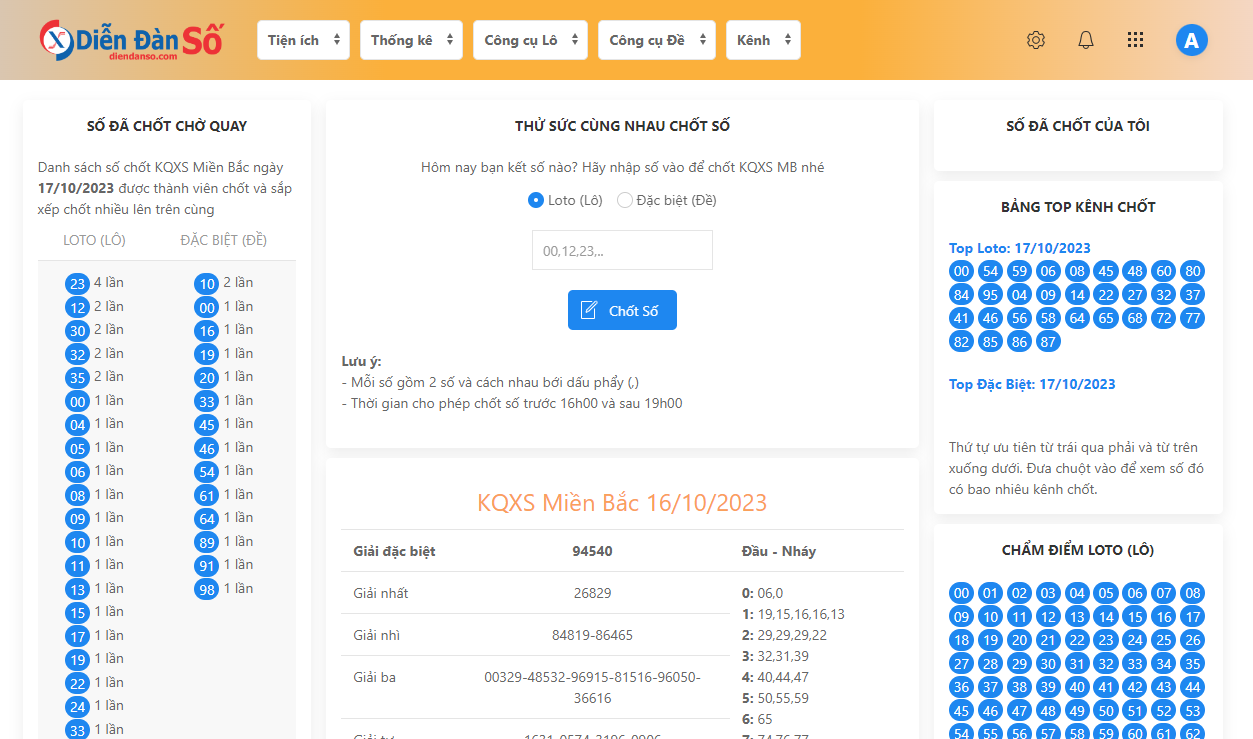
Task: Open the apps grid icon
Action: coord(1135,40)
